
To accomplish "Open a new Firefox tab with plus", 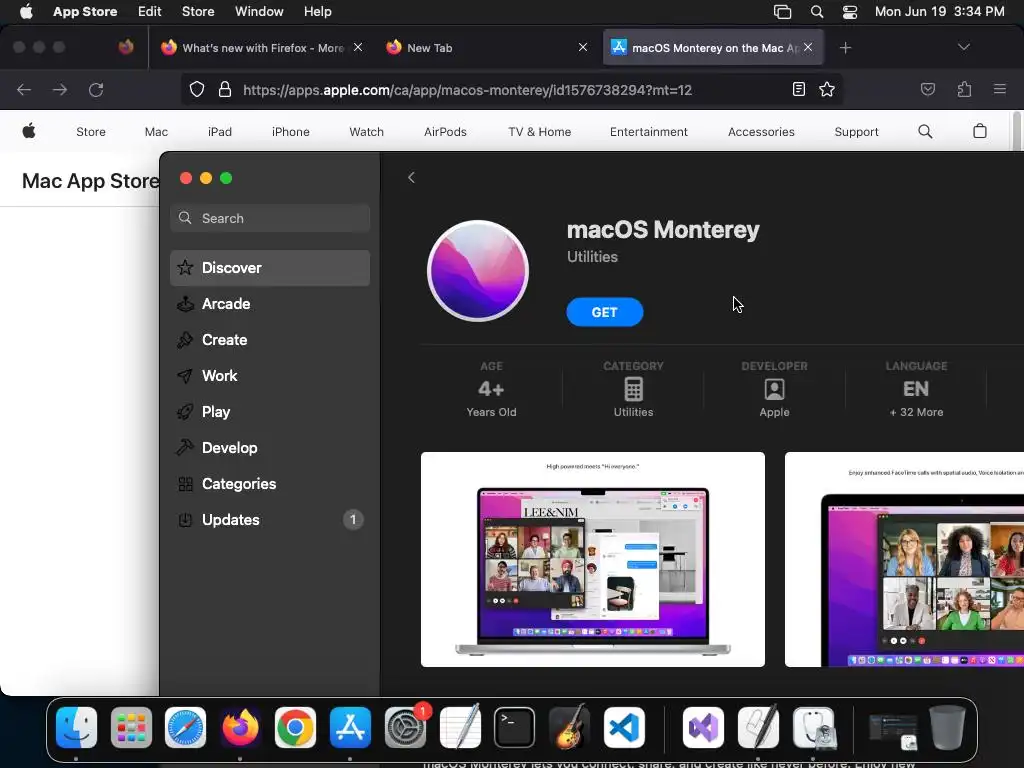I will tap(845, 48).
